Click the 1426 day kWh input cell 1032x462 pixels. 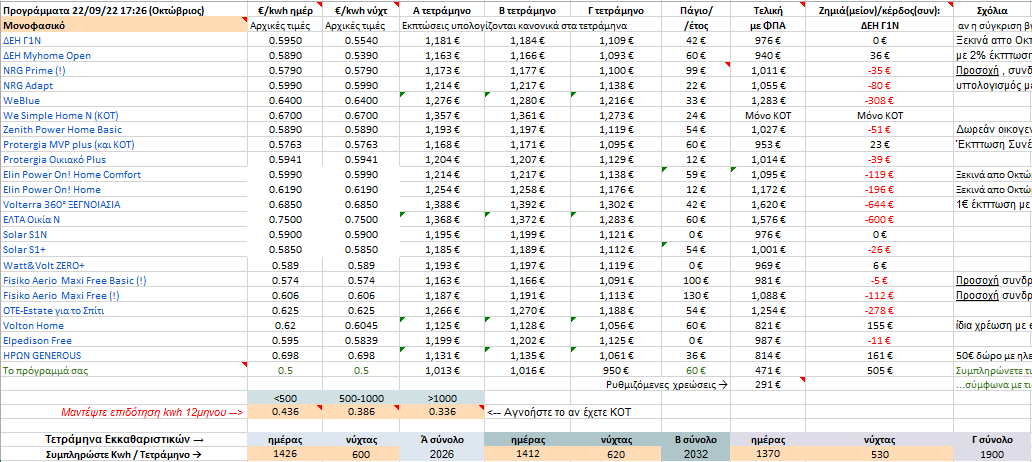[286, 454]
